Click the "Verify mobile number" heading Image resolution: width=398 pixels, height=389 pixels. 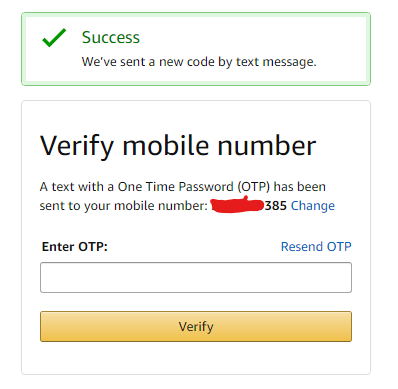pos(178,146)
